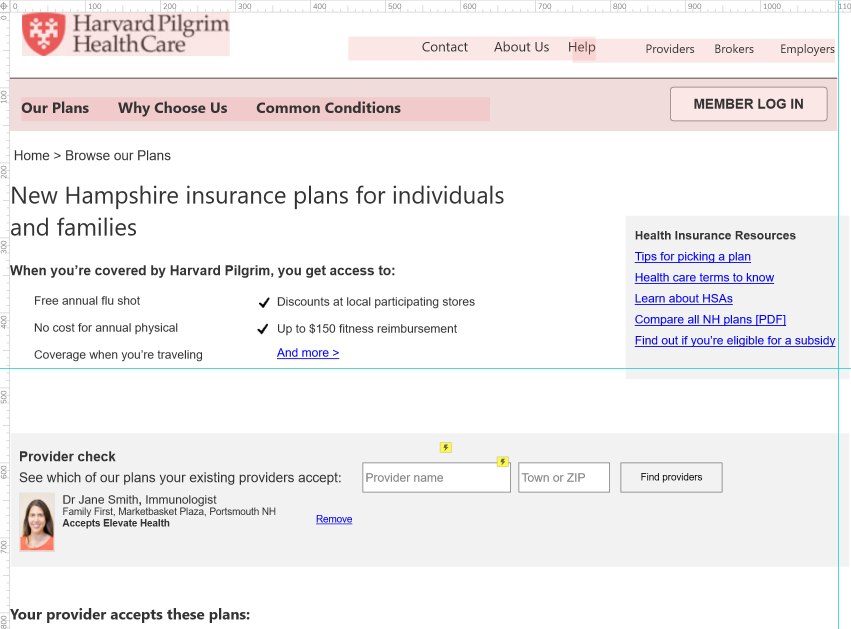
Task: Click Dr Jane Smith's photo thumbnail
Action: coord(37,522)
